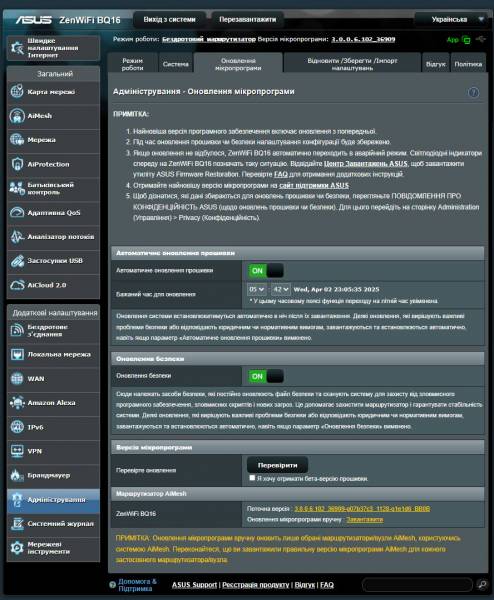Switch to Режим роботи tab
This screenshot has height=600, width=494.
132,64
